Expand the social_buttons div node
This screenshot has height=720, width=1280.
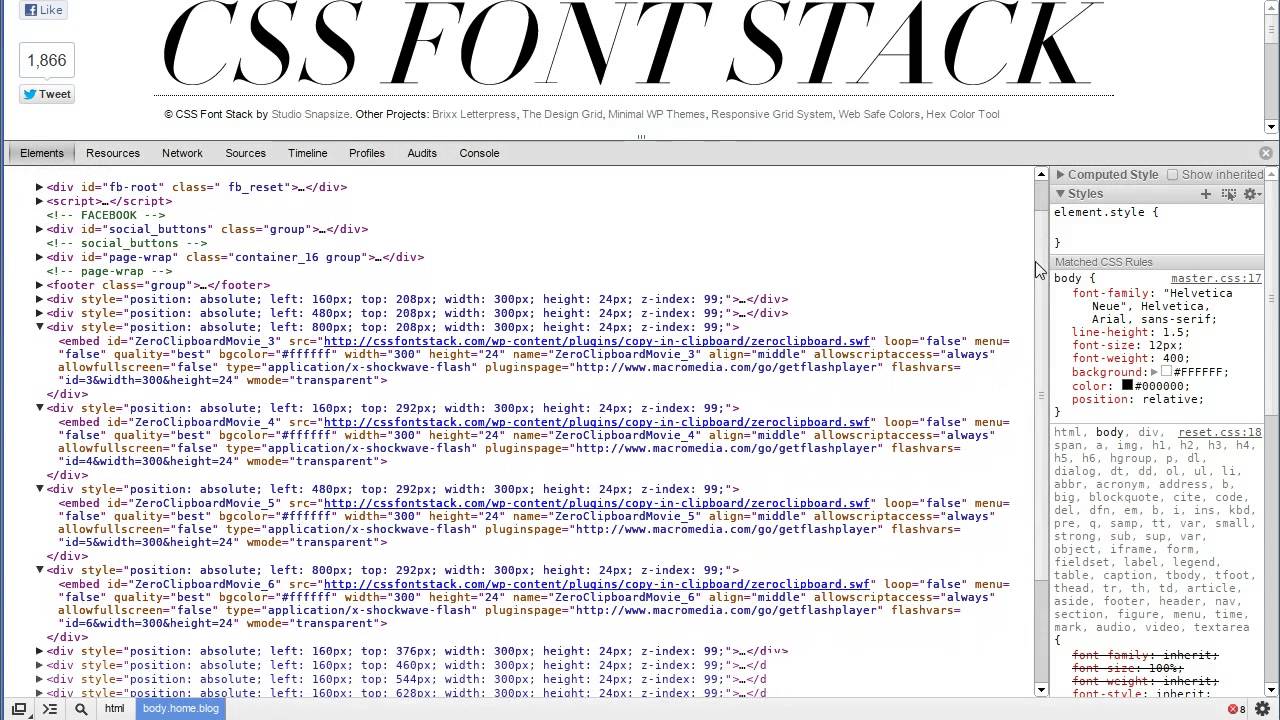[39, 229]
